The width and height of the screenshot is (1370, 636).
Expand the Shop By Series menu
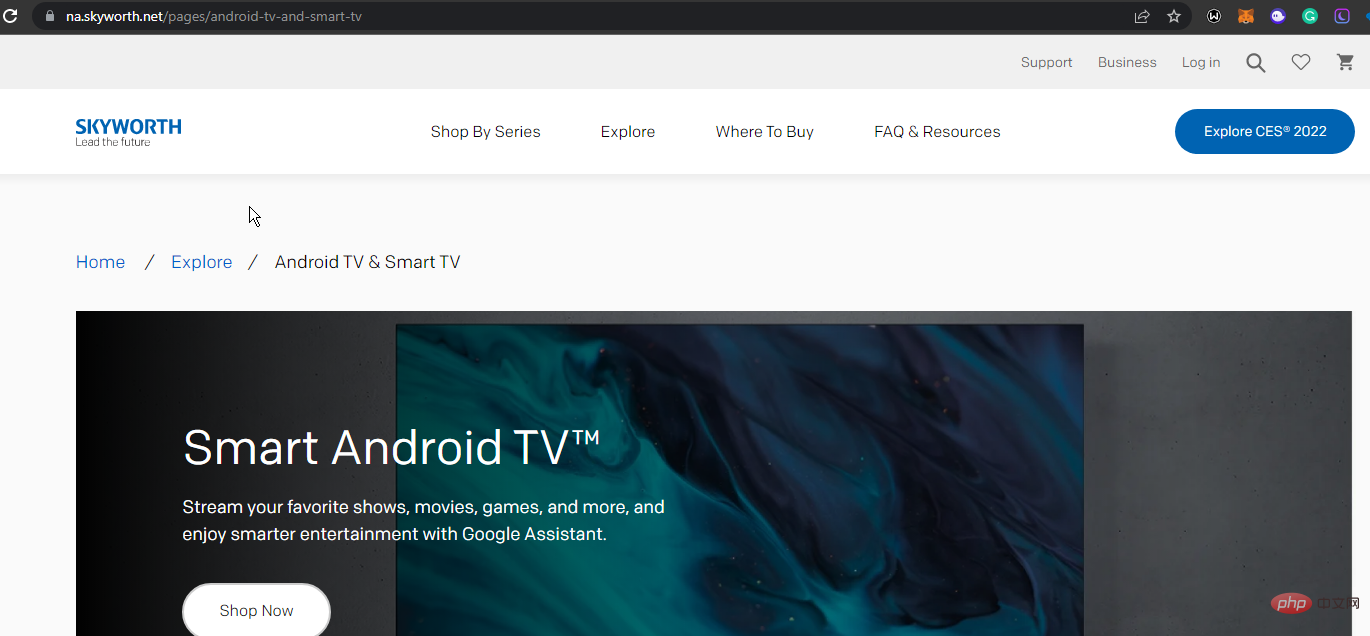[x=485, y=132]
